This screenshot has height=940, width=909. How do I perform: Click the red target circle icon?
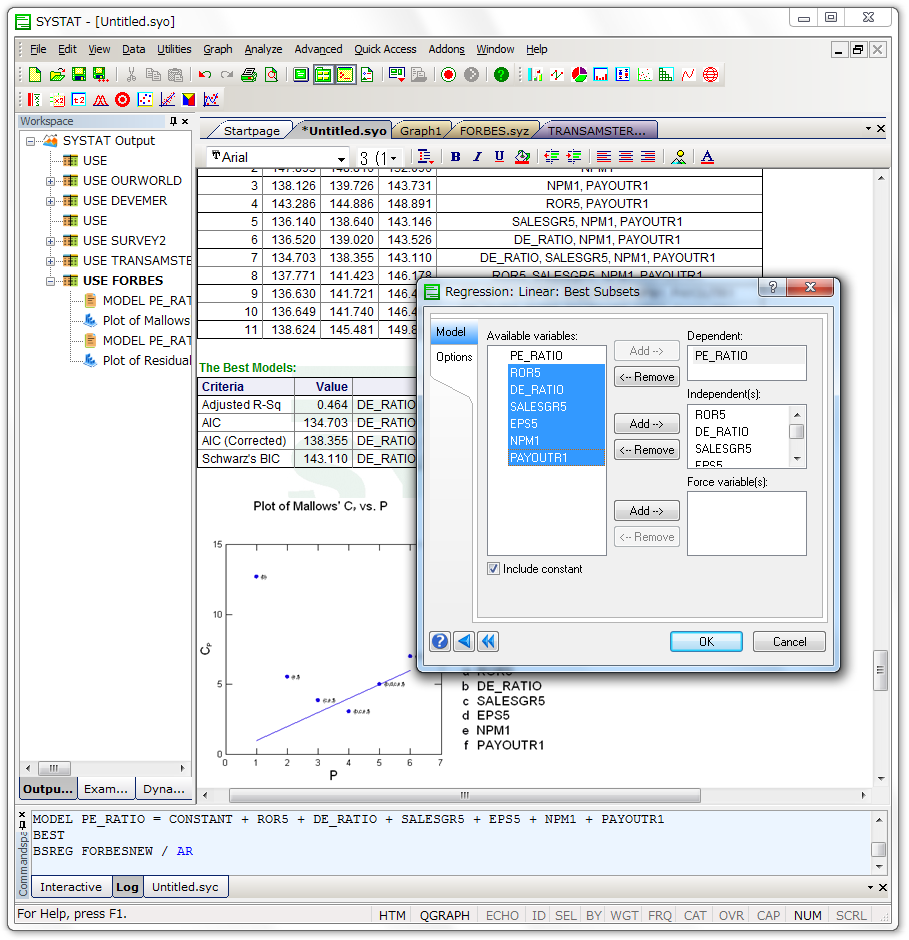point(122,100)
